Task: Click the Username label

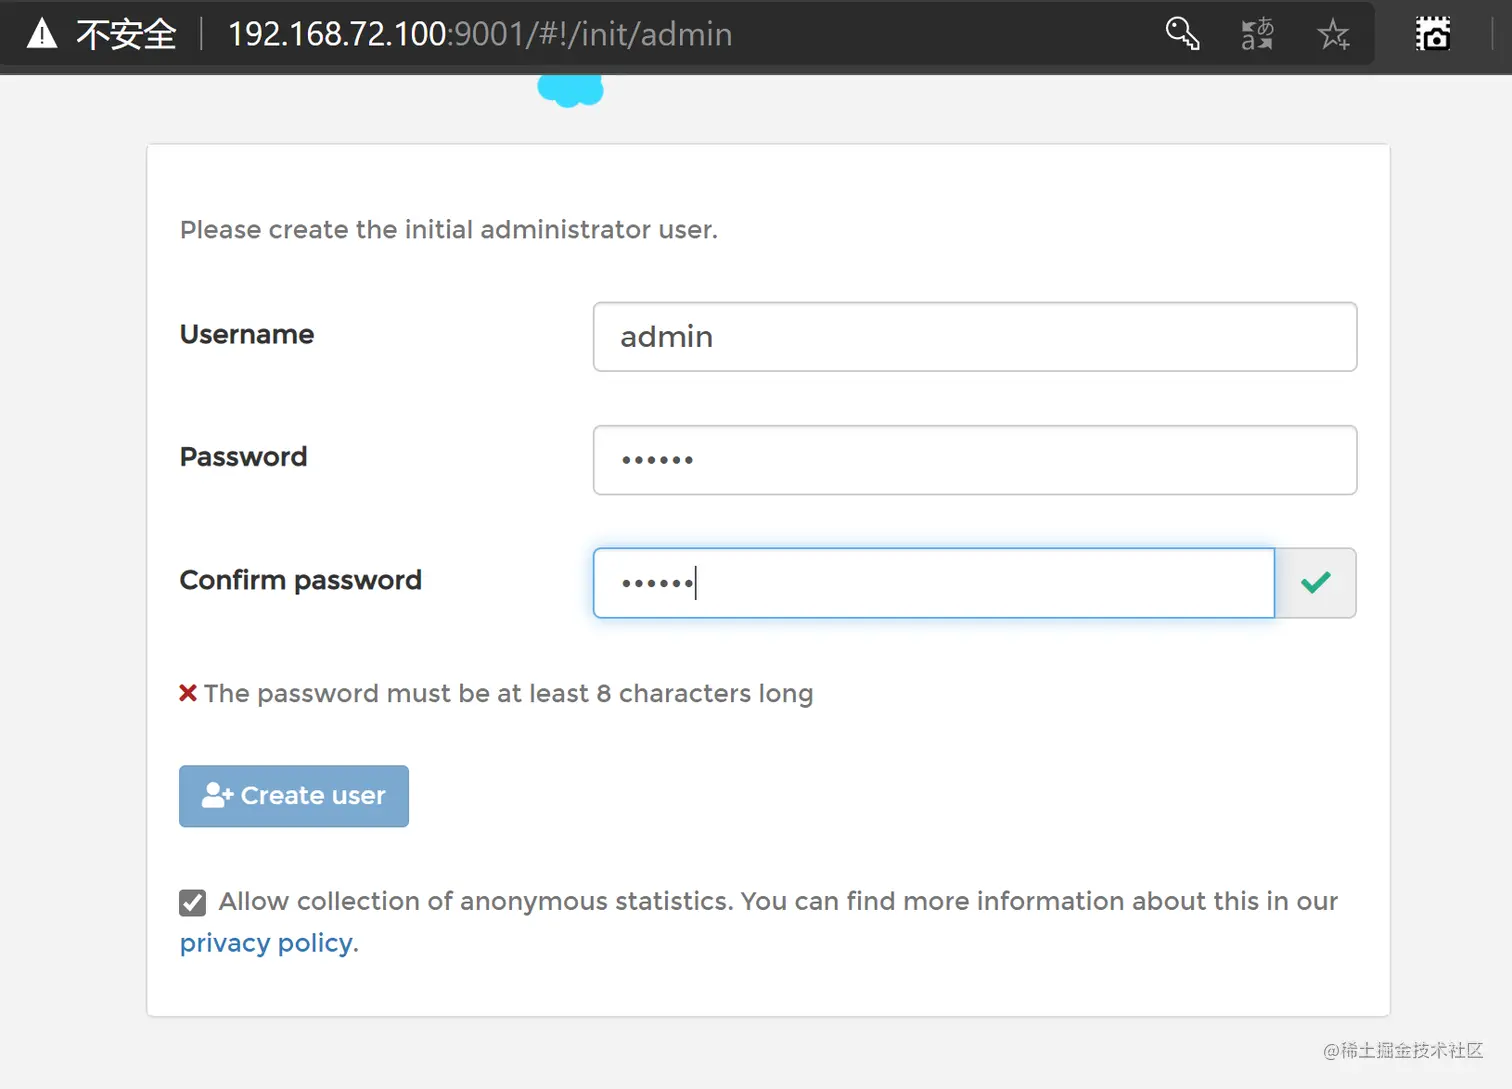Action: [247, 334]
